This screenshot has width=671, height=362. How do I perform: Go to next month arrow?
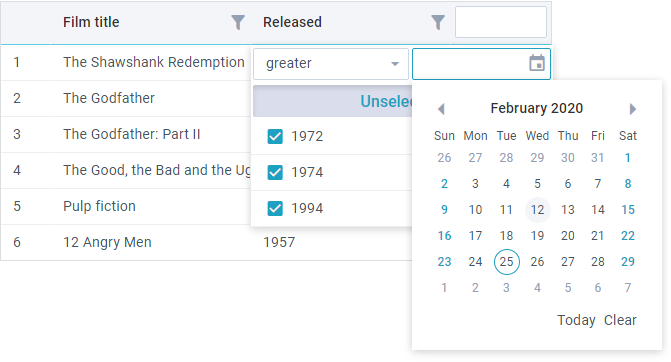point(632,109)
